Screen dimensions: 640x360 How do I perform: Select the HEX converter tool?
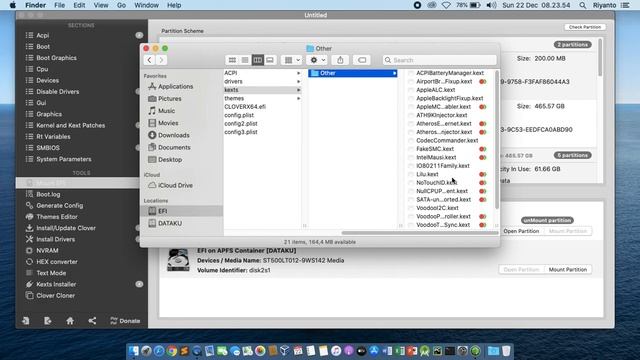pyautogui.click(x=57, y=262)
